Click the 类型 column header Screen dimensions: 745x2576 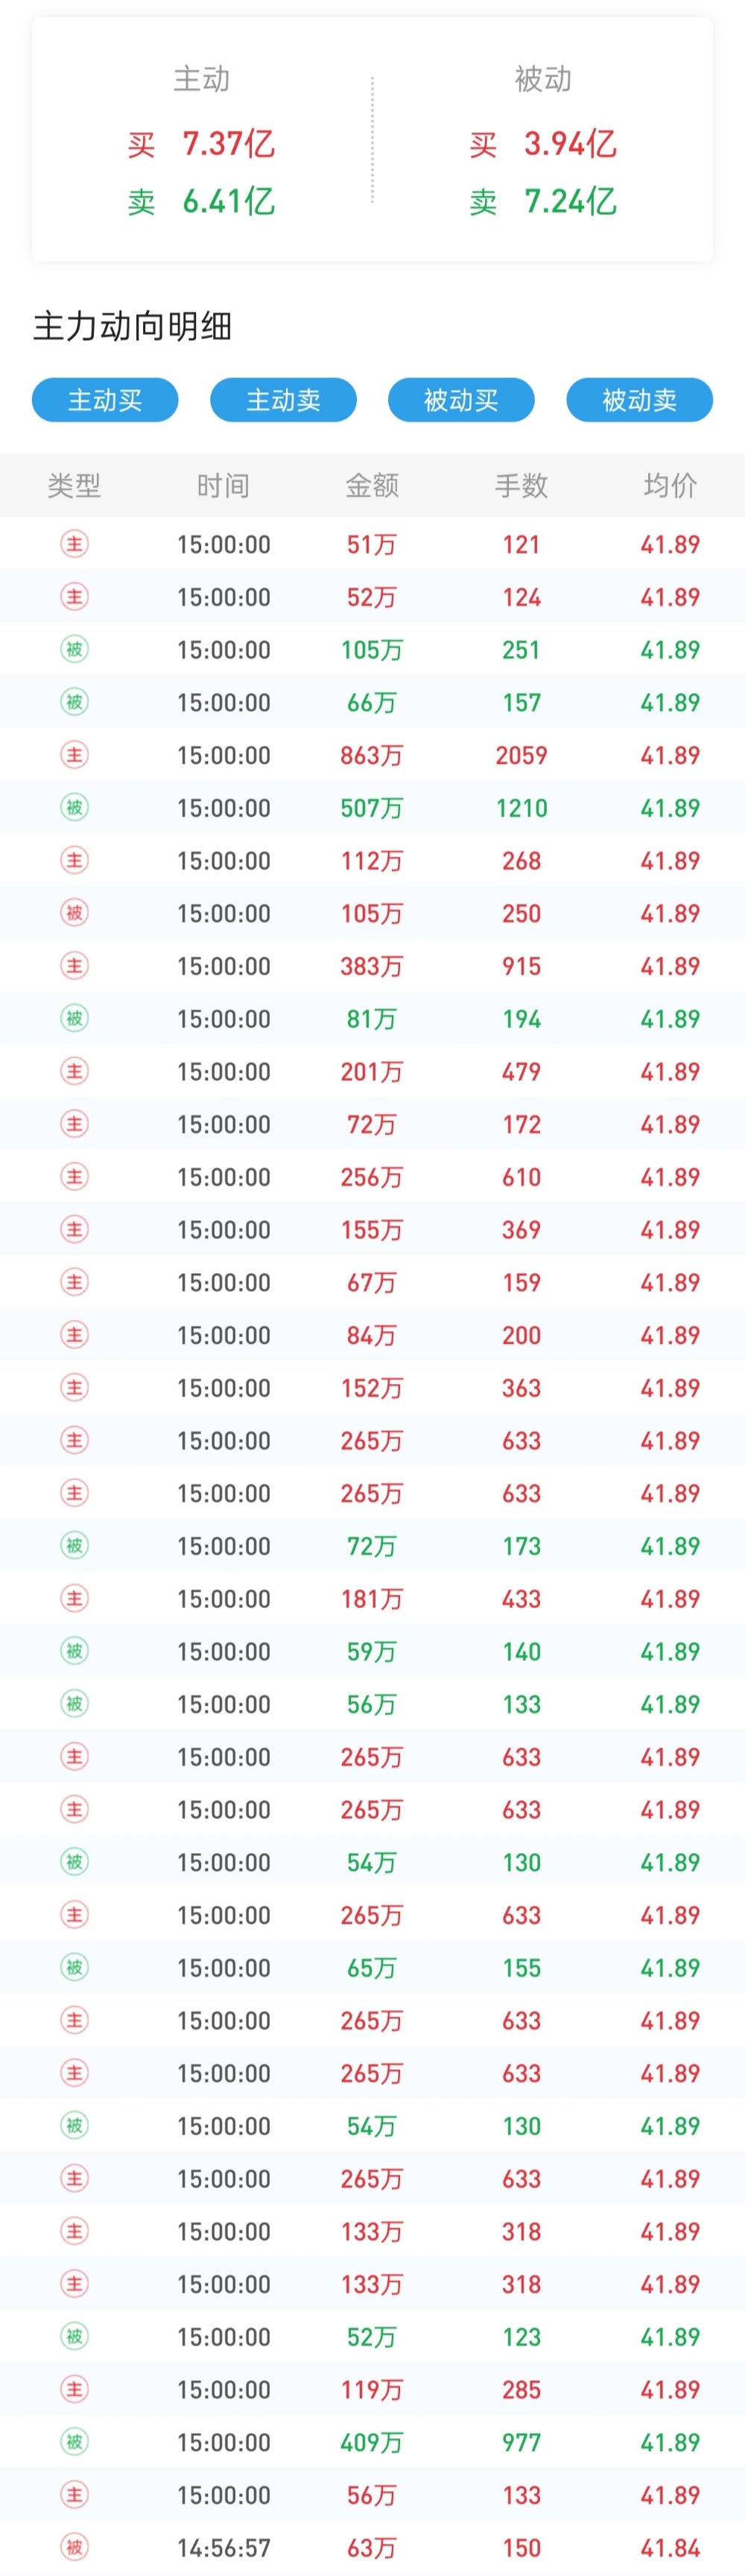coord(74,486)
